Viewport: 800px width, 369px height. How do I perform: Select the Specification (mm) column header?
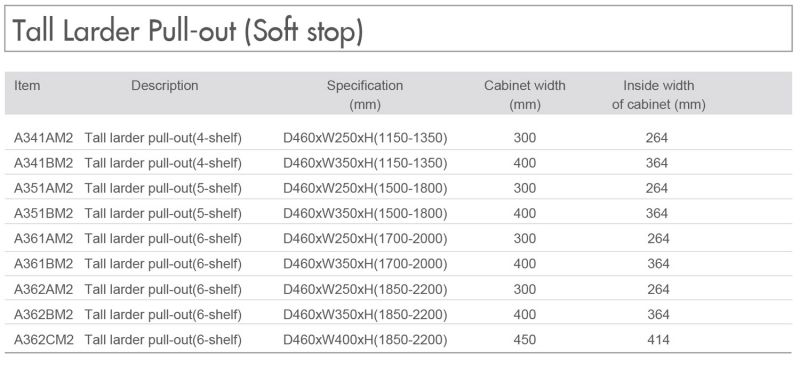pos(365,95)
